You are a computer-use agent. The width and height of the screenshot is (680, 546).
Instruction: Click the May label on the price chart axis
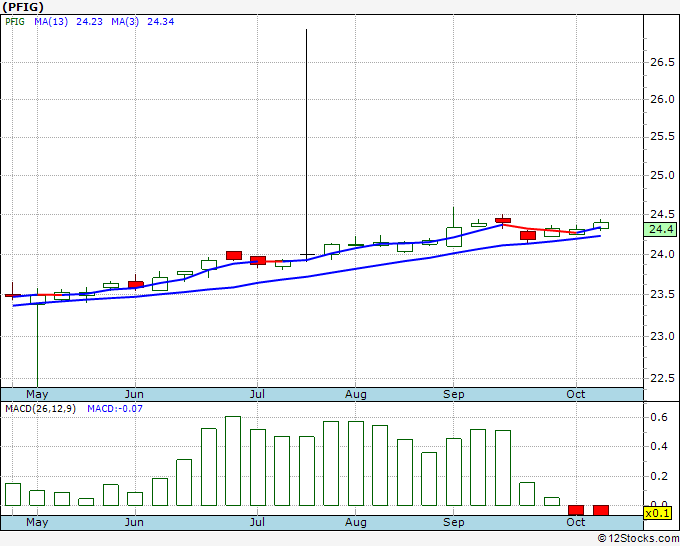[36, 394]
